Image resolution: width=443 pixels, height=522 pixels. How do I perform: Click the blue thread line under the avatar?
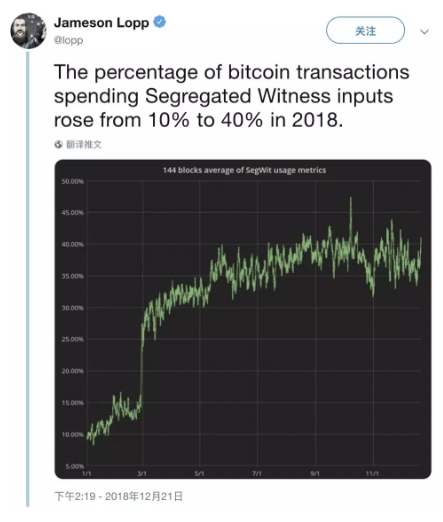28,278
